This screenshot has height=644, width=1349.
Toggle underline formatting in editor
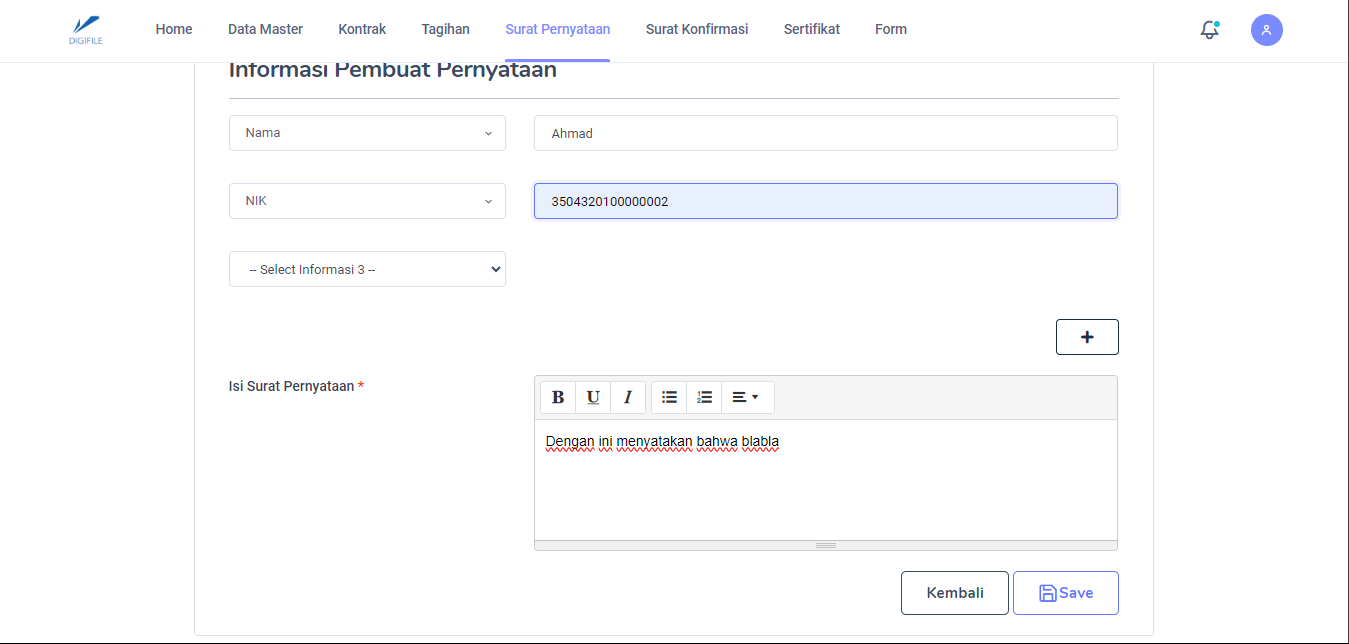[593, 397]
